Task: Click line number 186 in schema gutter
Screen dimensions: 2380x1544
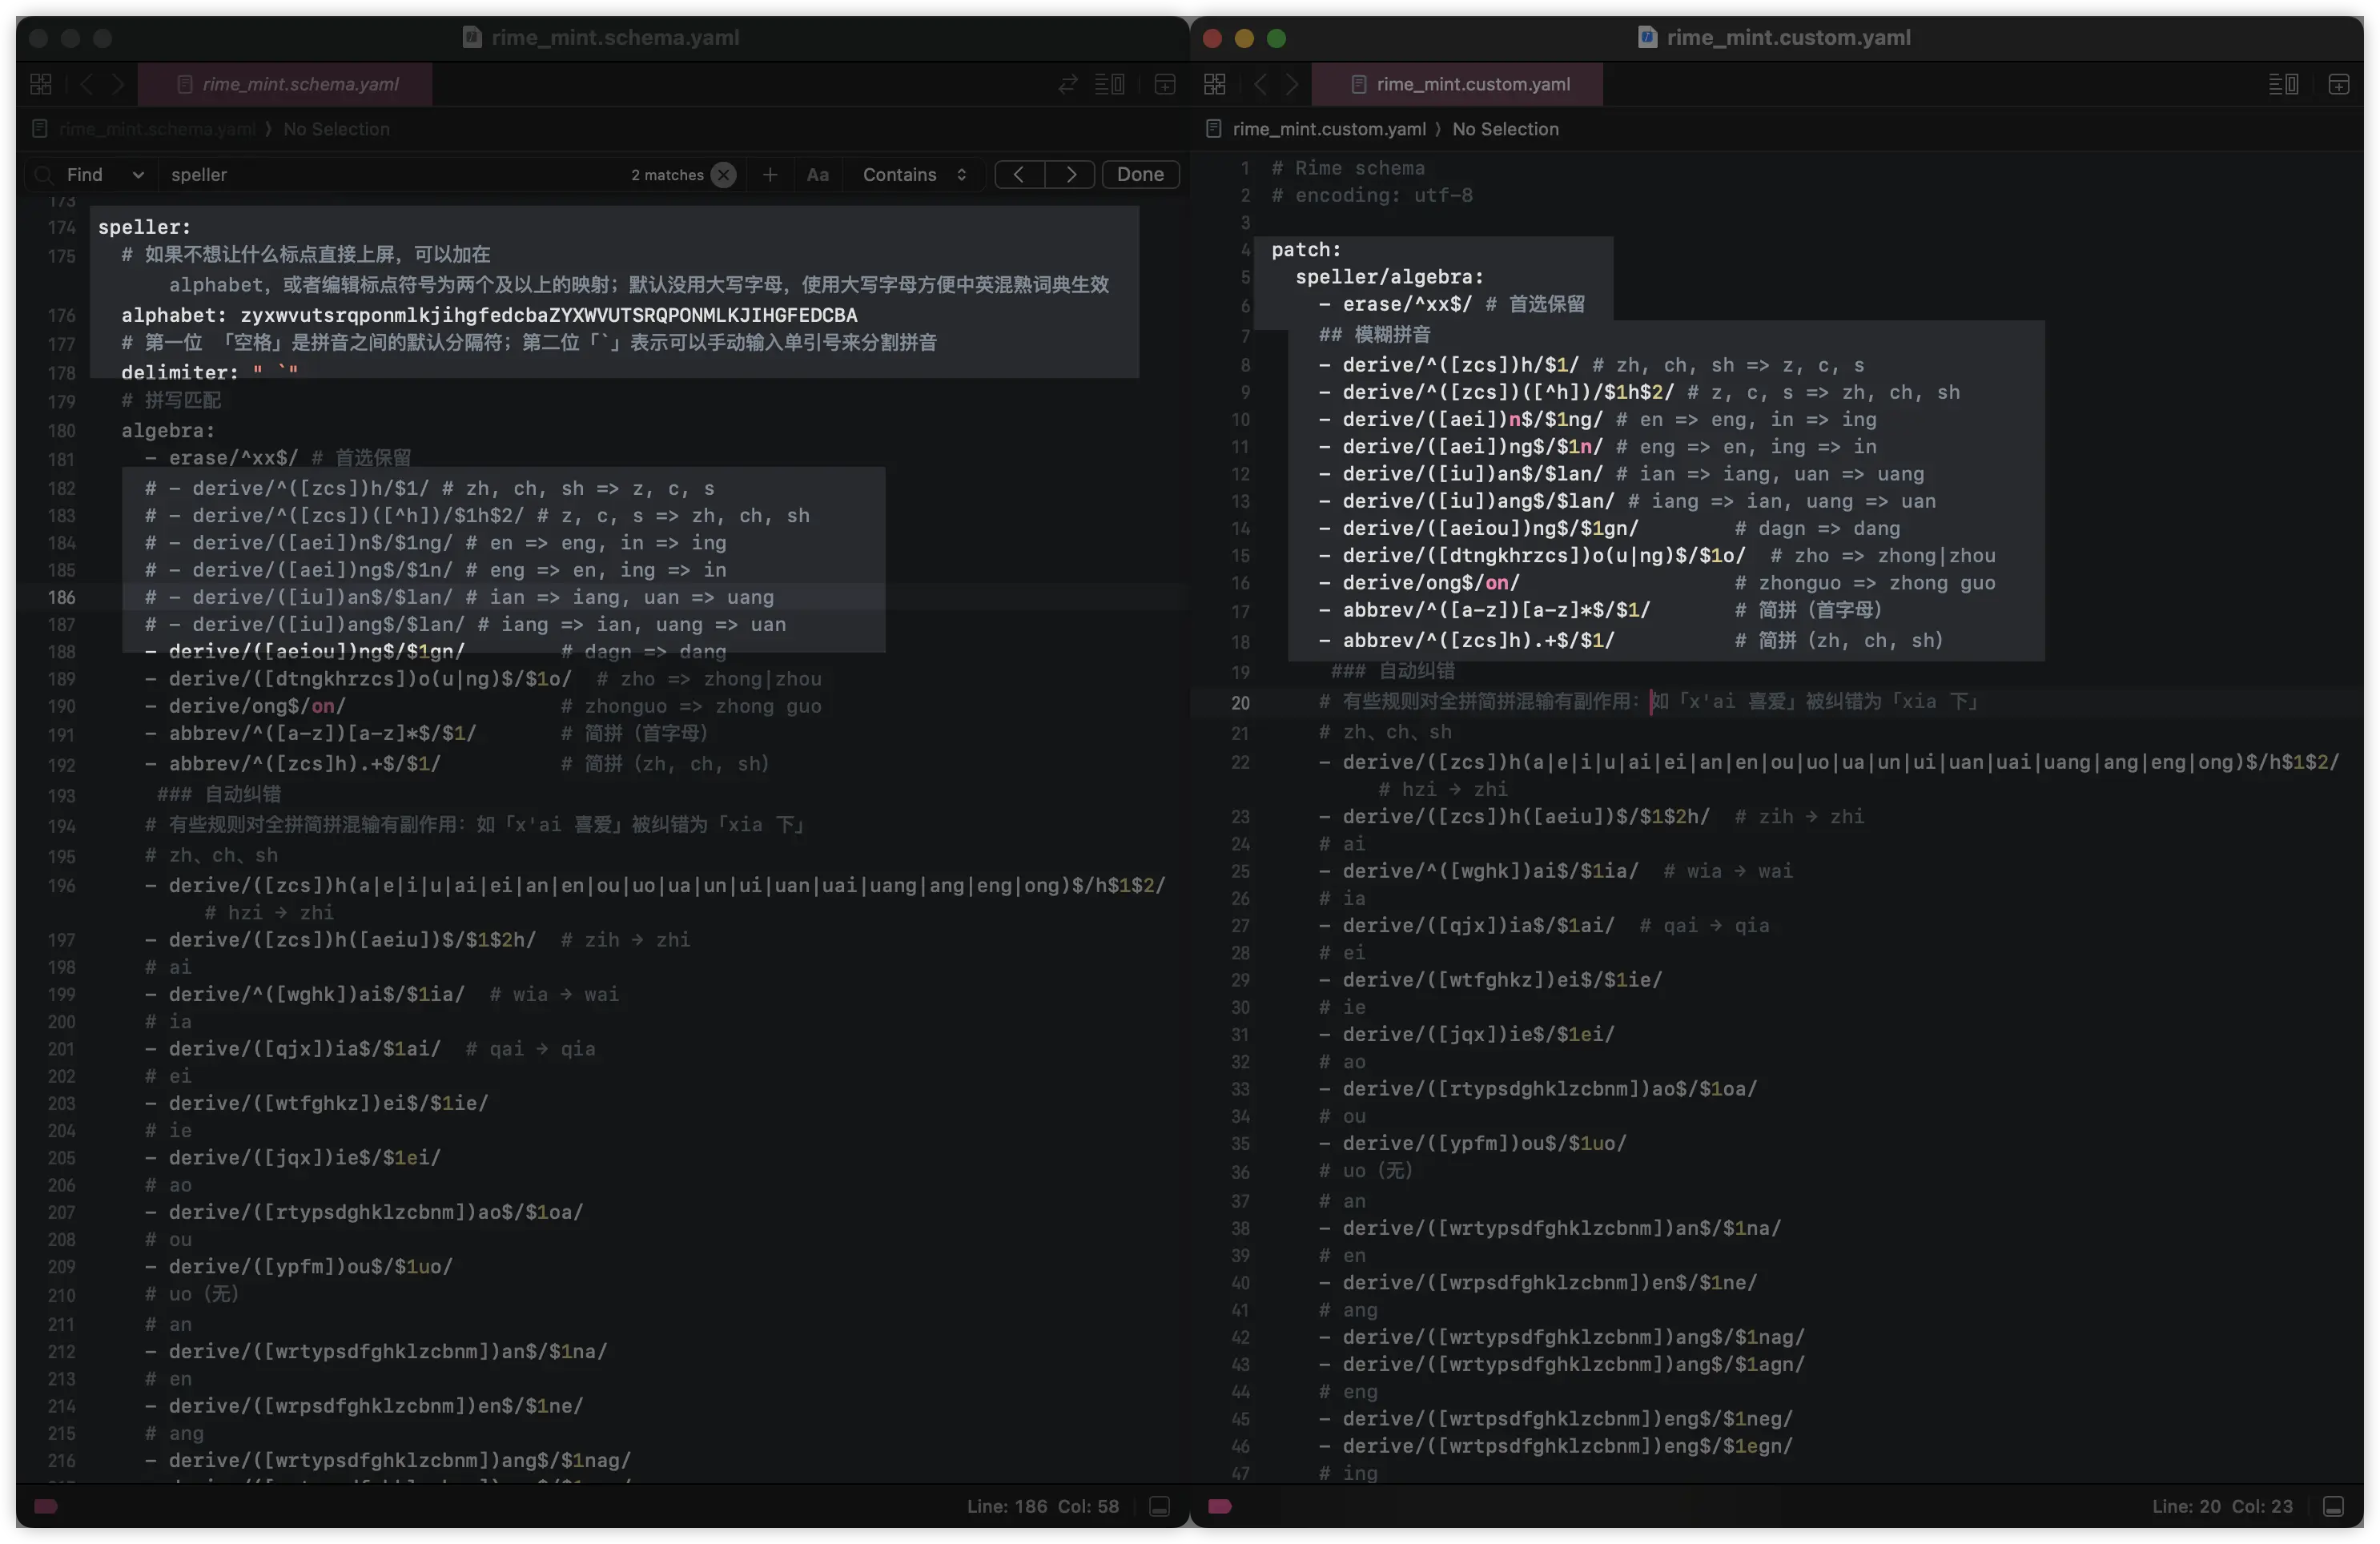Action: coord(61,597)
